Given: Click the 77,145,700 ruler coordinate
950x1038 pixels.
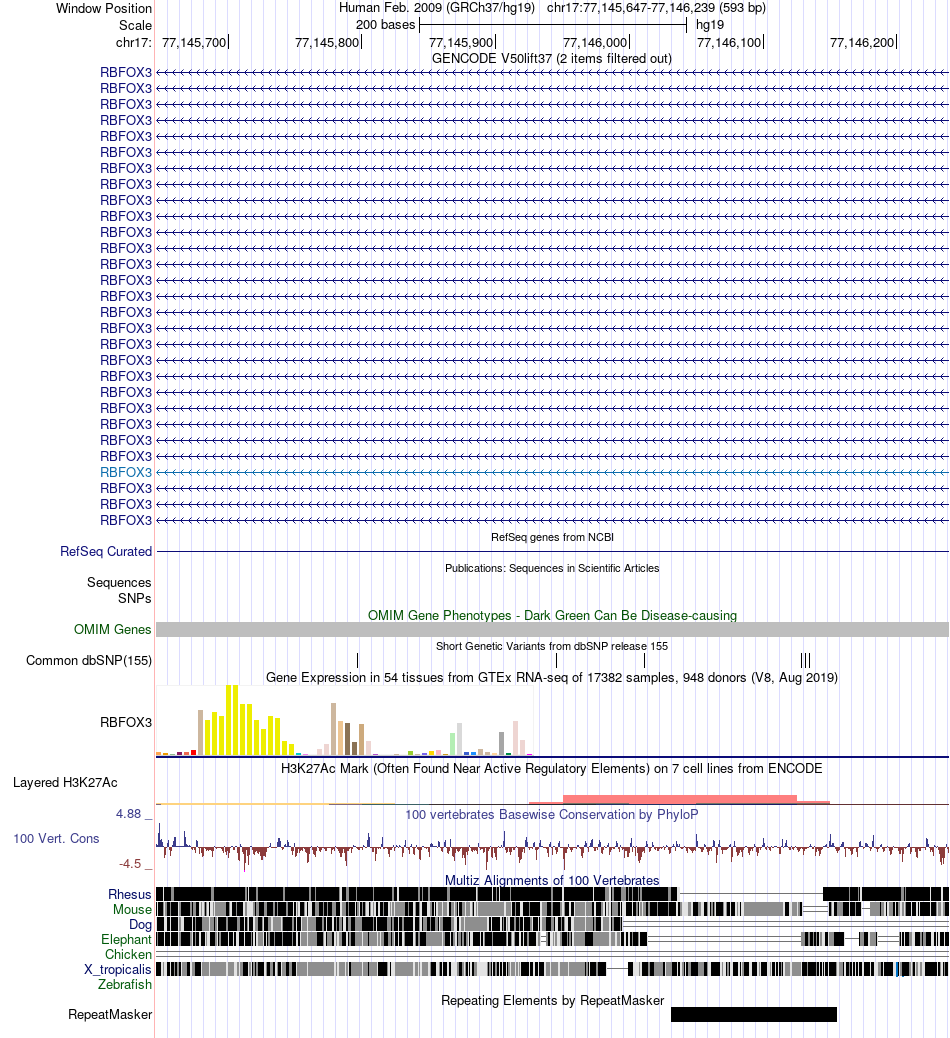Looking at the screenshot, I should [194, 42].
